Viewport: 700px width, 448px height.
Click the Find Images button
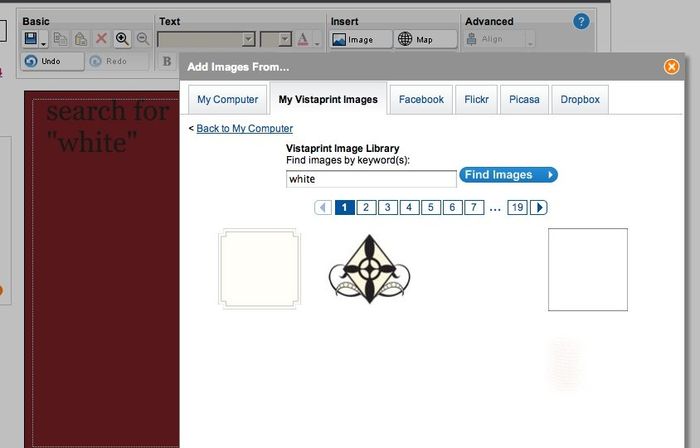(508, 175)
